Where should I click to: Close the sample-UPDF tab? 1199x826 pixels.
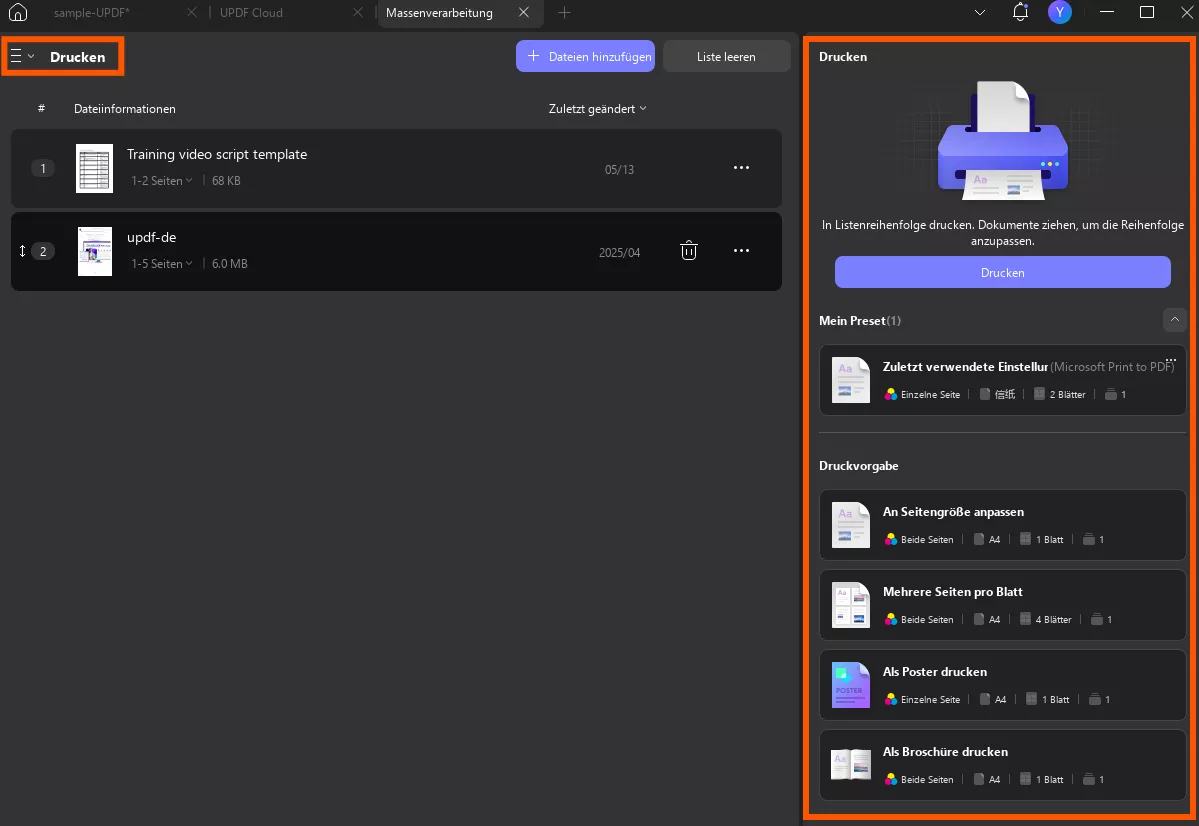[192, 12]
